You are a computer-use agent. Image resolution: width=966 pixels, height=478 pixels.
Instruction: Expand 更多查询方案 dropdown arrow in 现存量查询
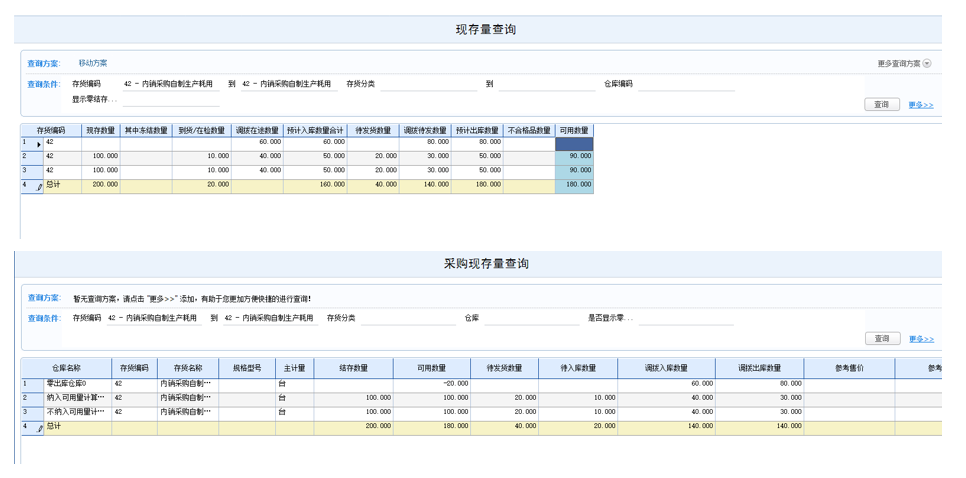(927, 63)
